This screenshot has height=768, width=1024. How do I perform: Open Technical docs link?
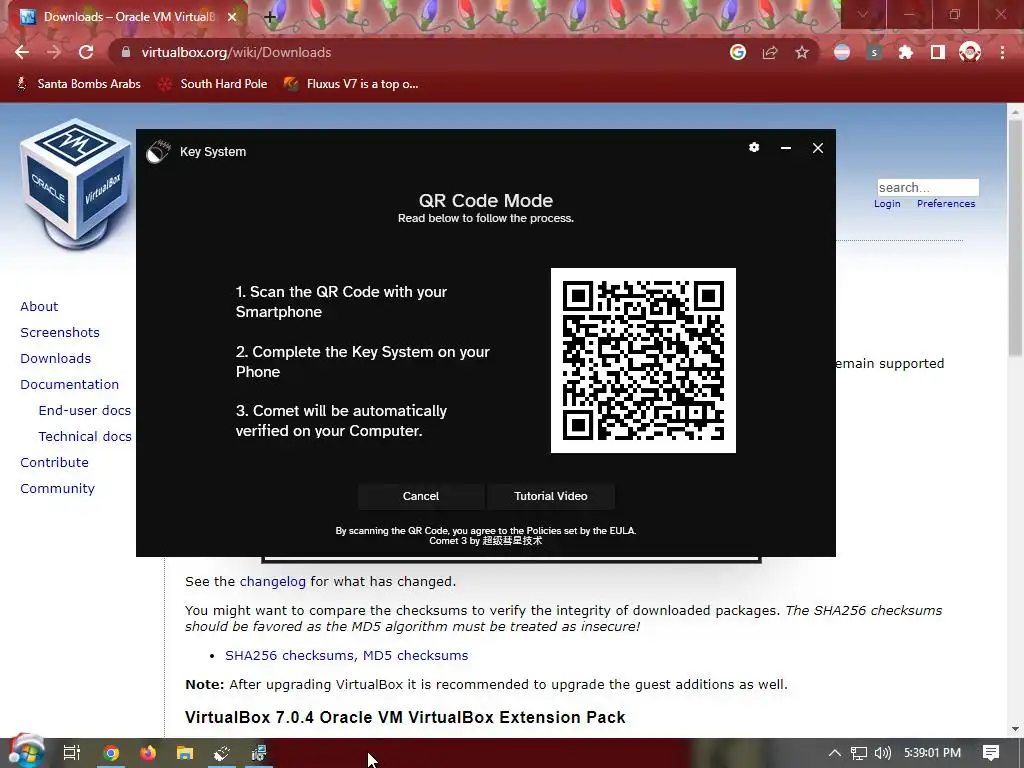(x=85, y=437)
